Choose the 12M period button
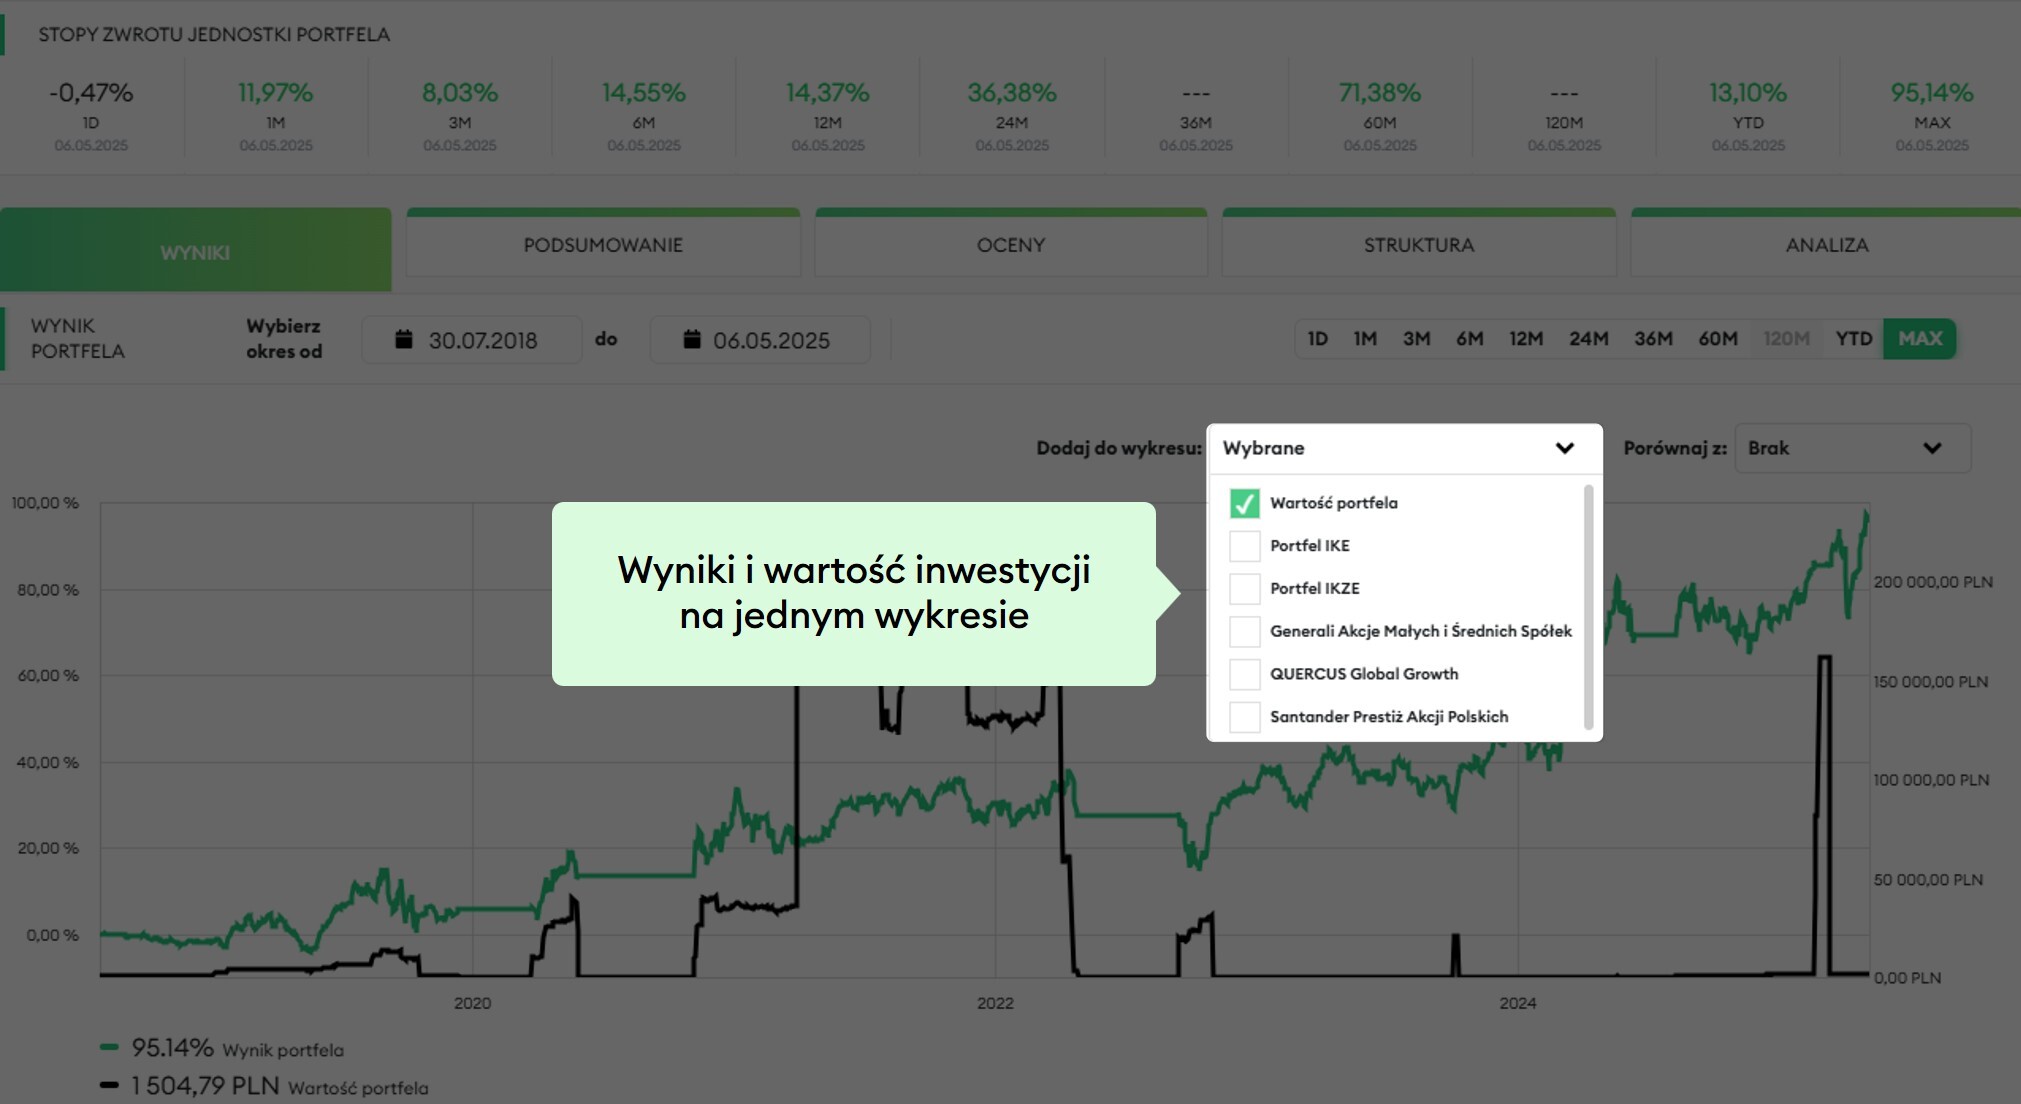 (x=1525, y=339)
